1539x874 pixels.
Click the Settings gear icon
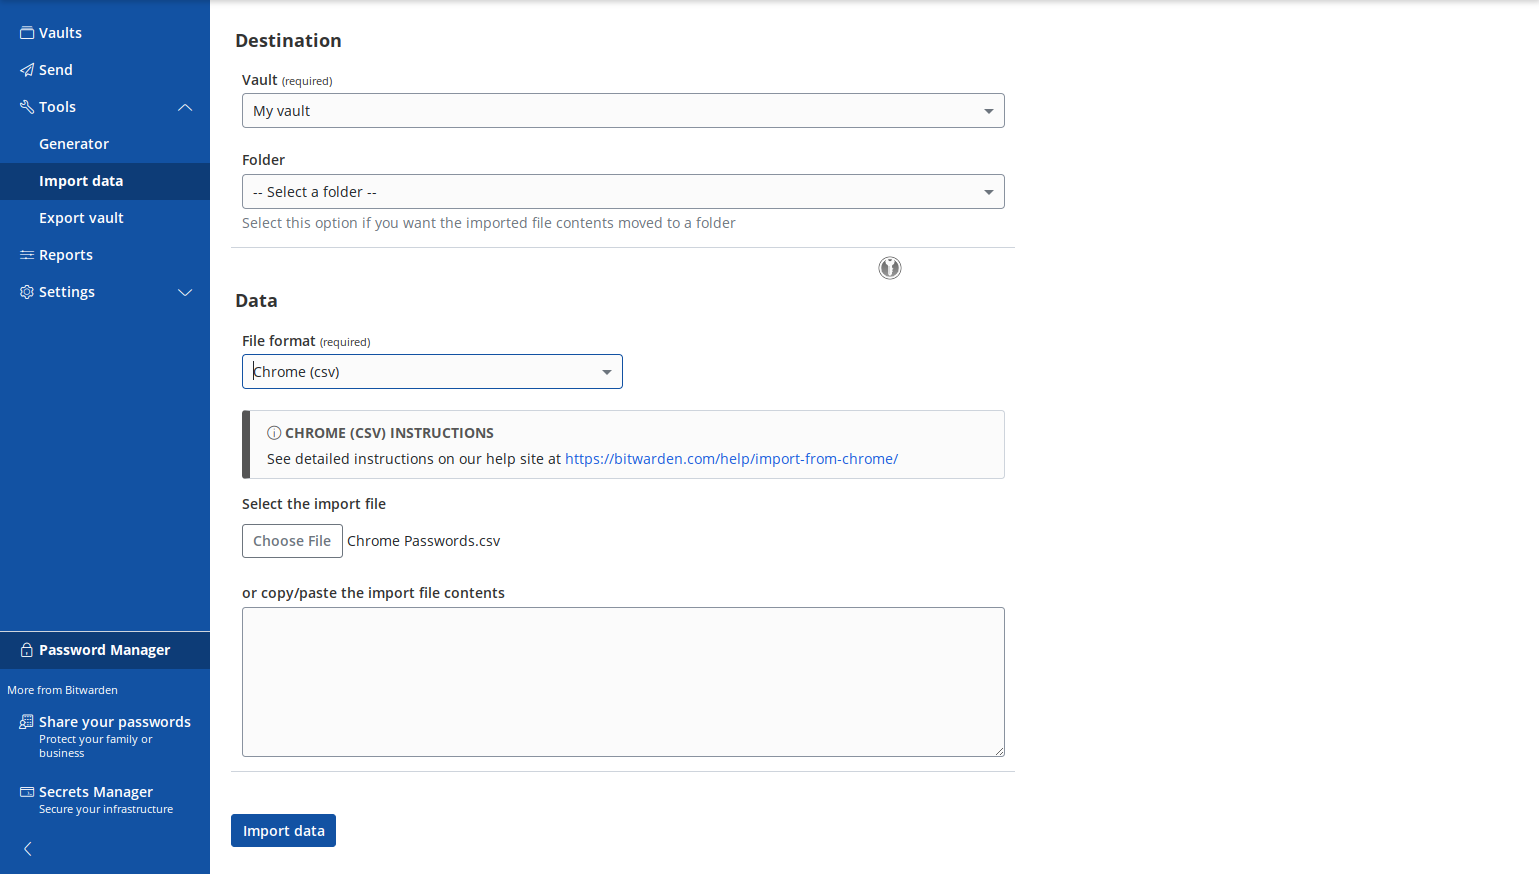click(27, 292)
